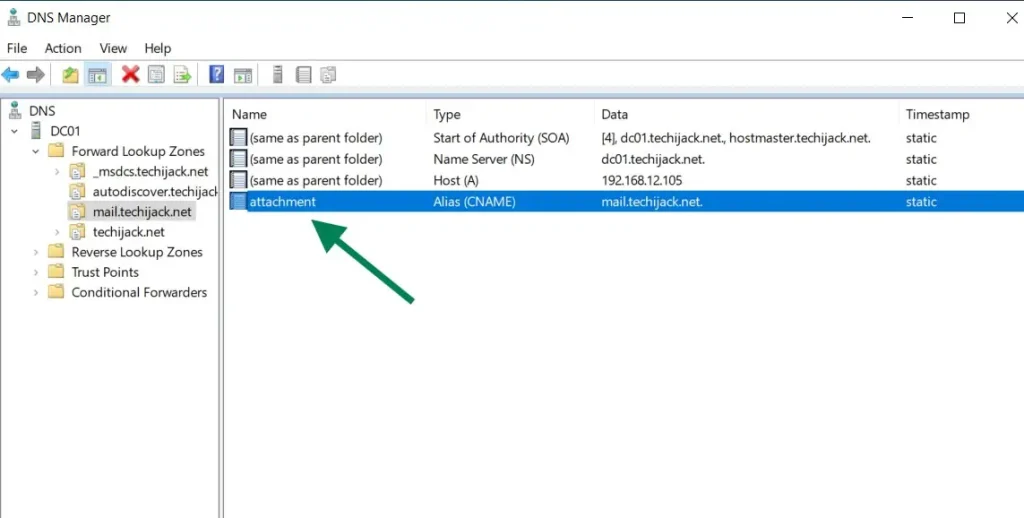This screenshot has height=518, width=1024.
Task: Click the Host (A) record row icon
Action: (238, 180)
